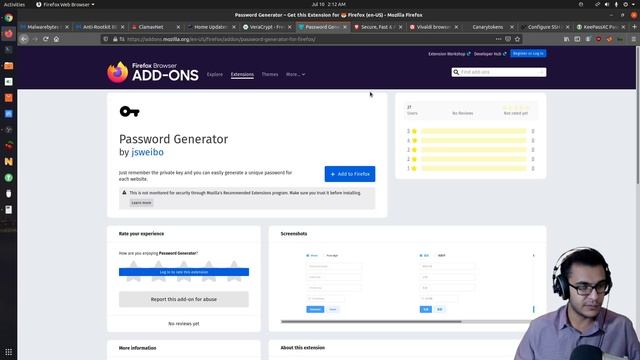
Task: Open system power menu icon
Action: [625, 4]
